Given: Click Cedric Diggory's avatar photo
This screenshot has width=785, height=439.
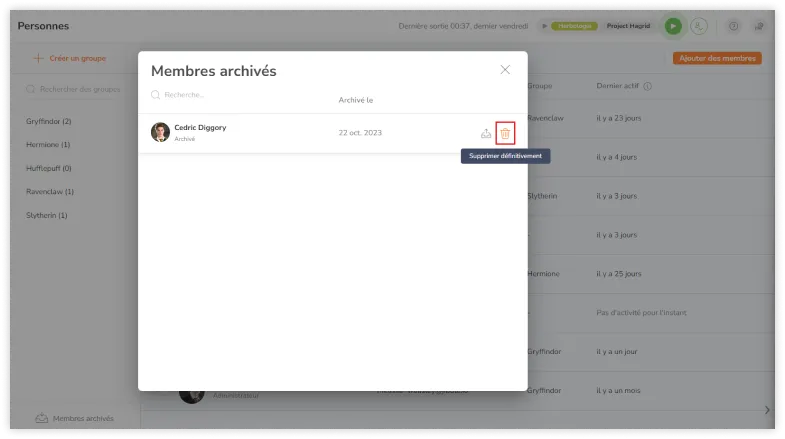Looking at the screenshot, I should coord(160,132).
